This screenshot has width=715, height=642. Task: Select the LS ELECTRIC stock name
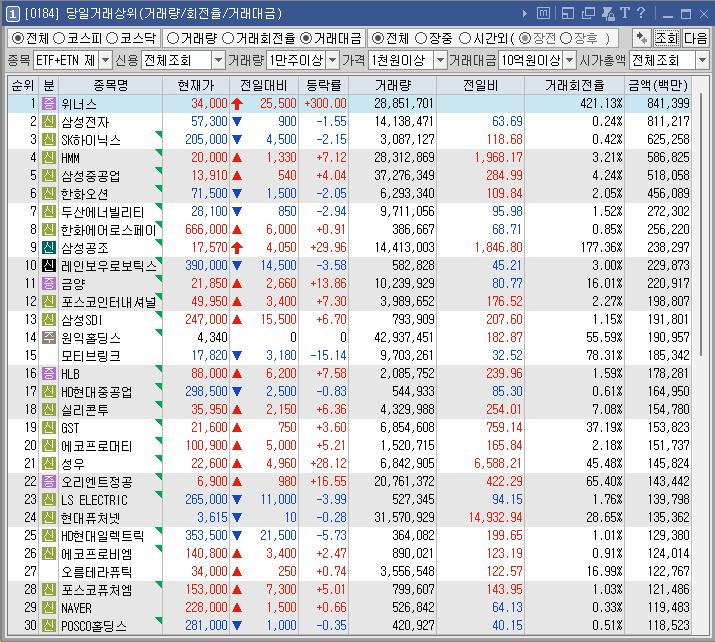pos(94,500)
